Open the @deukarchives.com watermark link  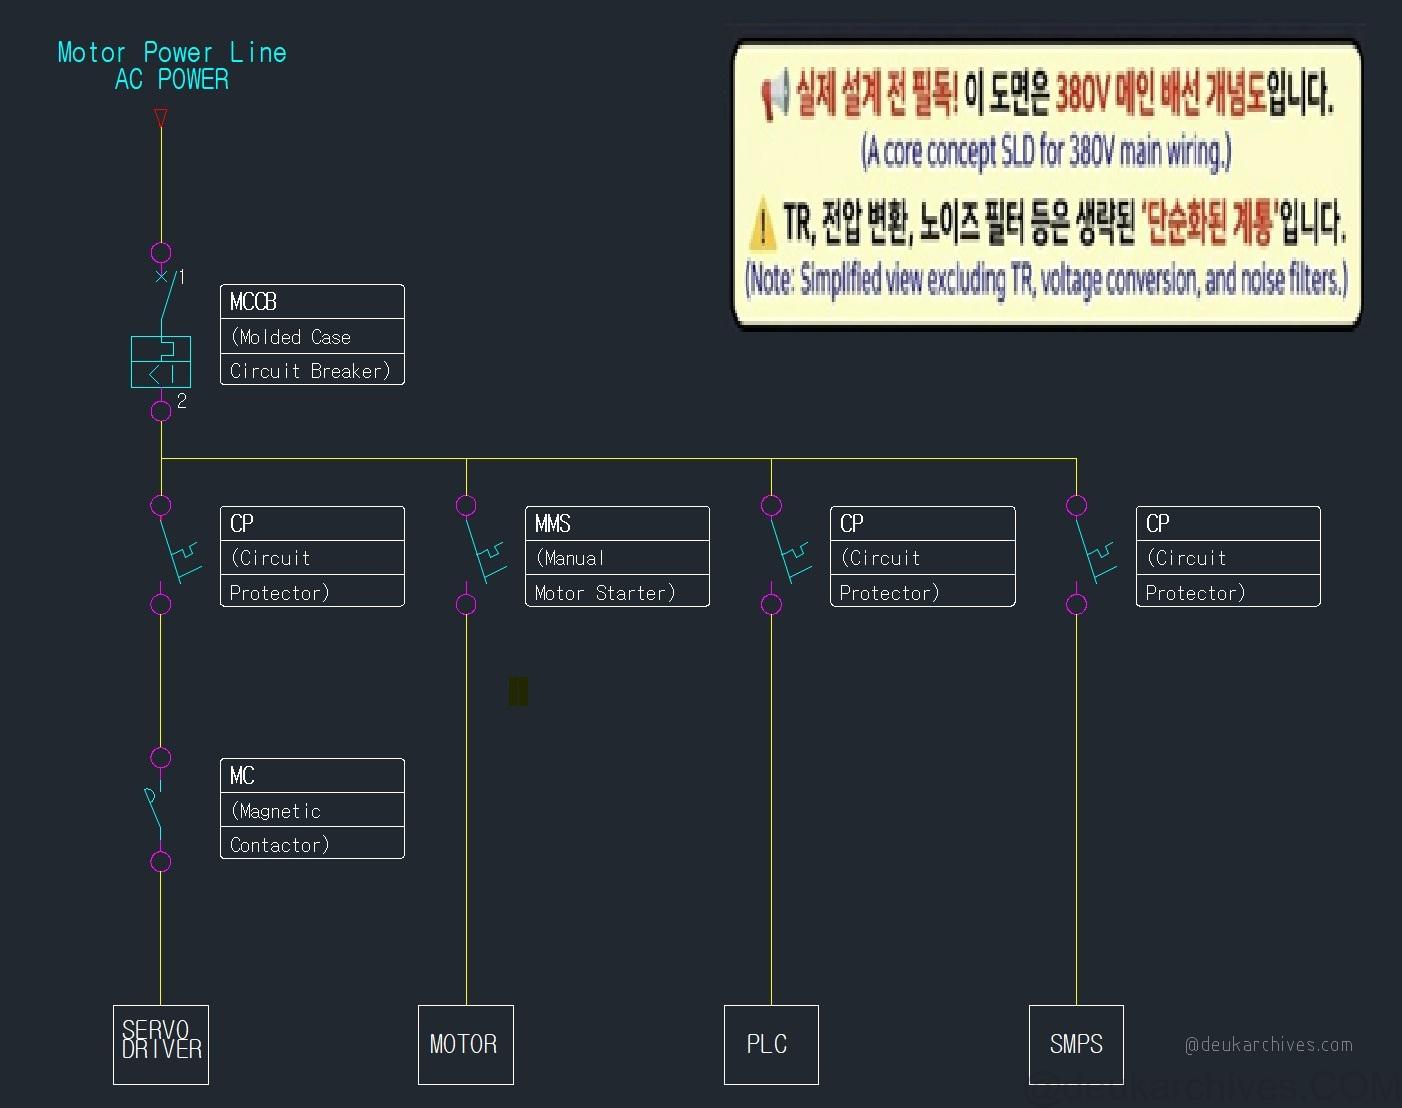point(1268,1045)
